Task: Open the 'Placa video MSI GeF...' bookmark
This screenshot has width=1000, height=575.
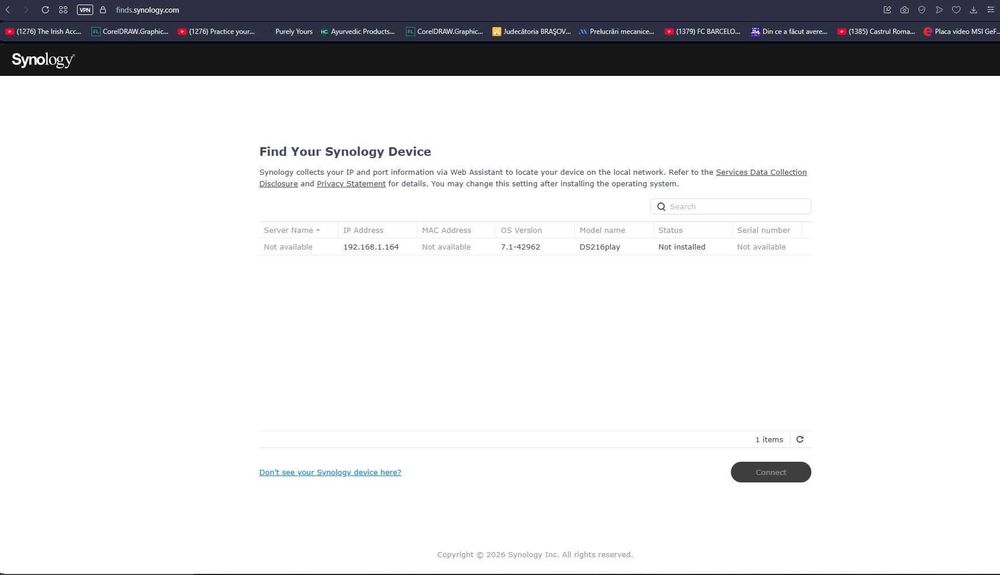Action: [961, 31]
